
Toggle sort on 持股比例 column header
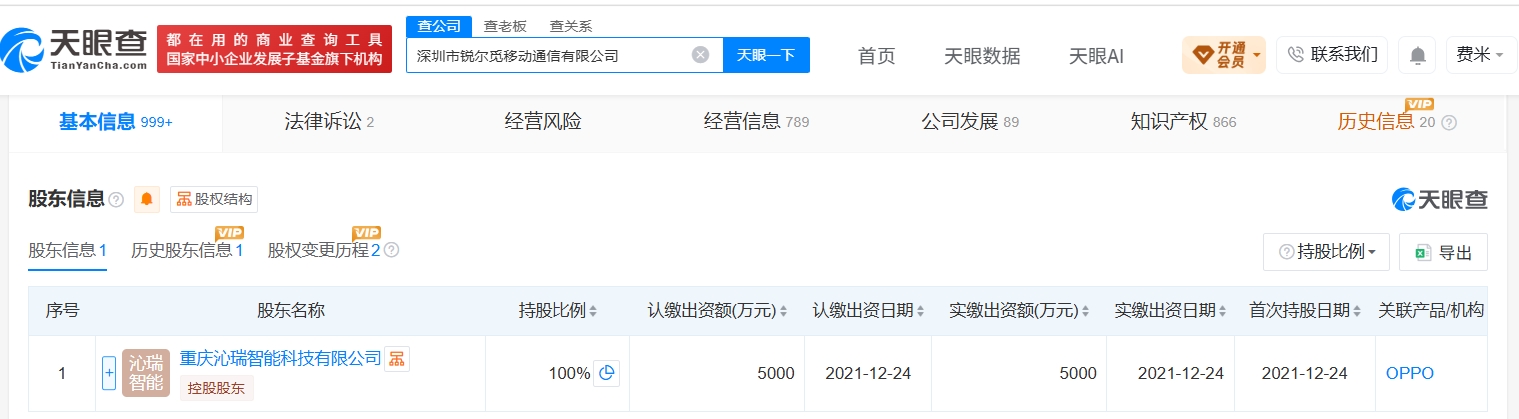(557, 311)
